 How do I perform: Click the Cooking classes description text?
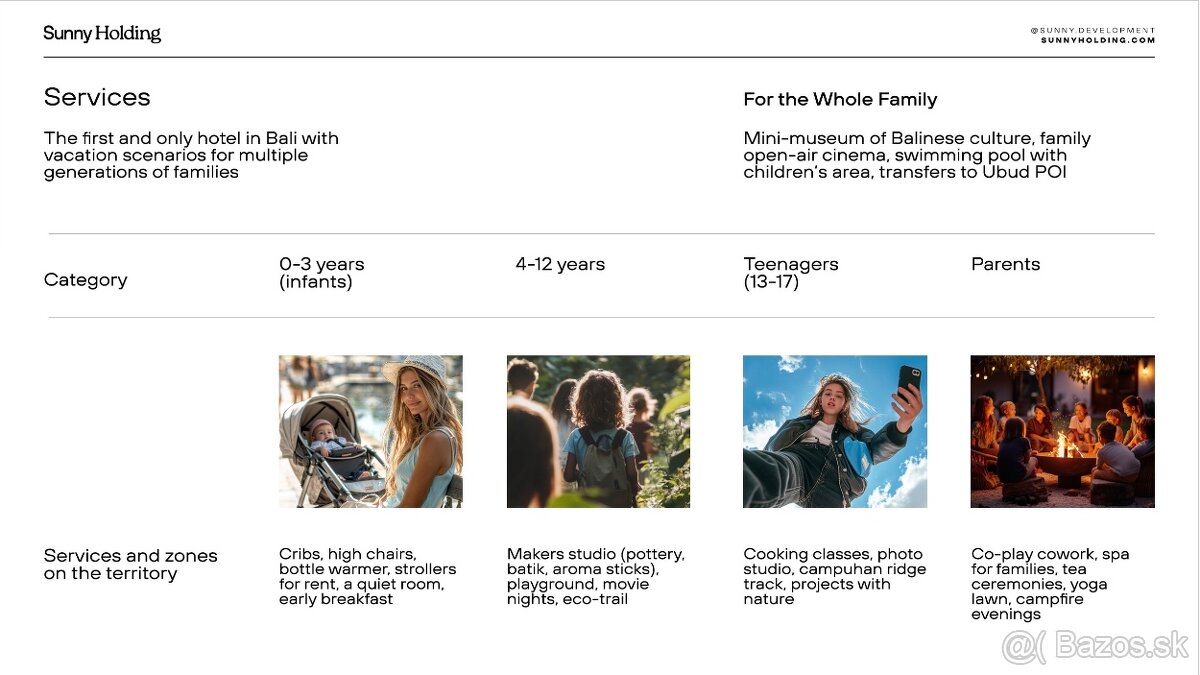pos(834,576)
